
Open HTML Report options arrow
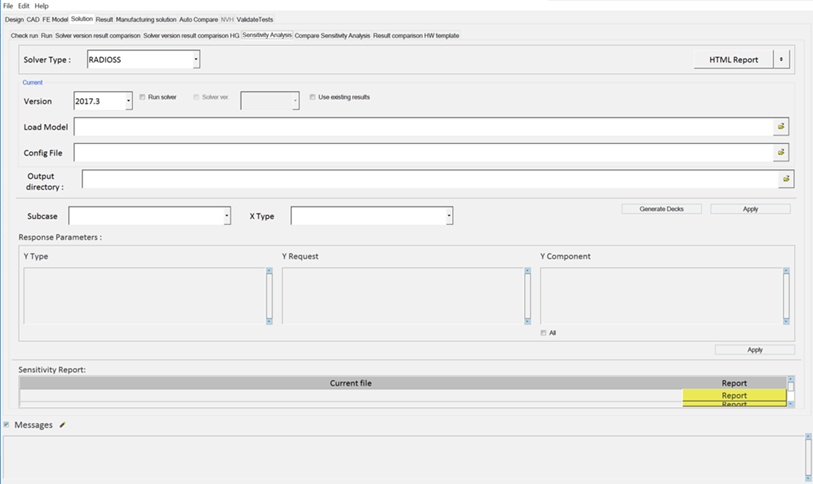(x=781, y=60)
